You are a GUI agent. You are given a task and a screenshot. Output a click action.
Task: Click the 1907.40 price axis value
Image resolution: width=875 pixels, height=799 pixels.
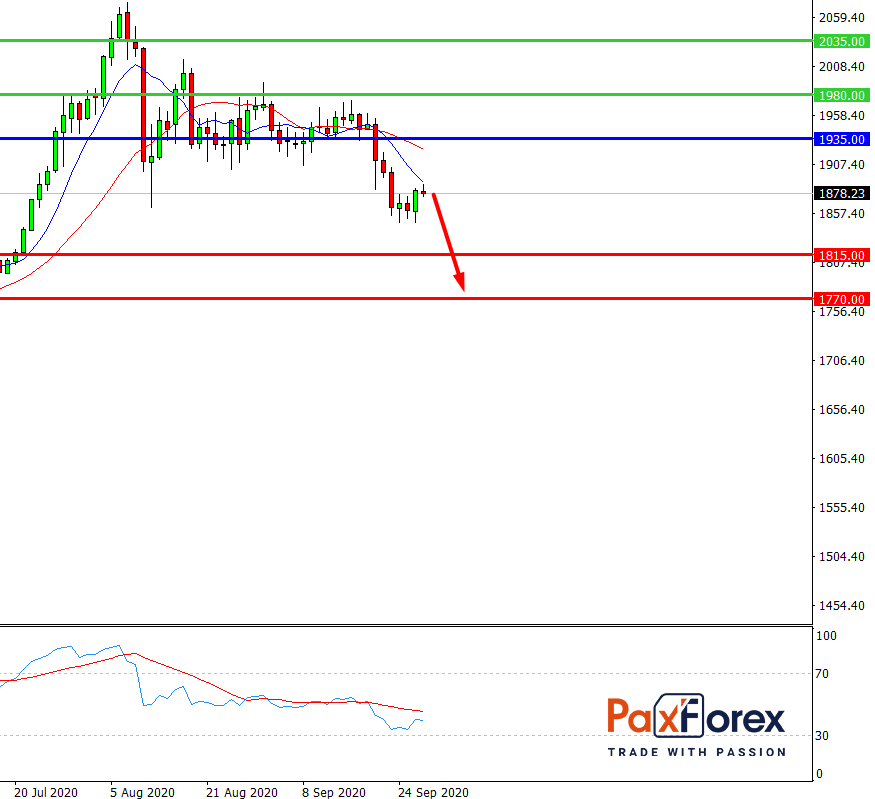pyautogui.click(x=842, y=165)
